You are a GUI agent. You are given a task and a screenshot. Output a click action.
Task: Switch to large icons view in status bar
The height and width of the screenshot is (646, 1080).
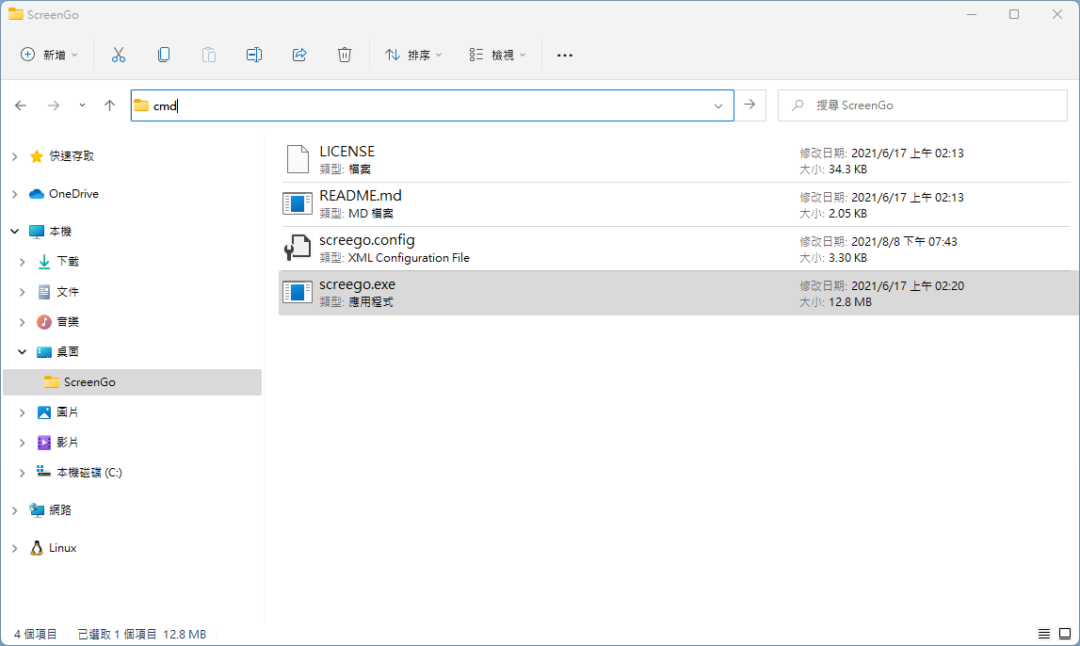pyautogui.click(x=1065, y=634)
